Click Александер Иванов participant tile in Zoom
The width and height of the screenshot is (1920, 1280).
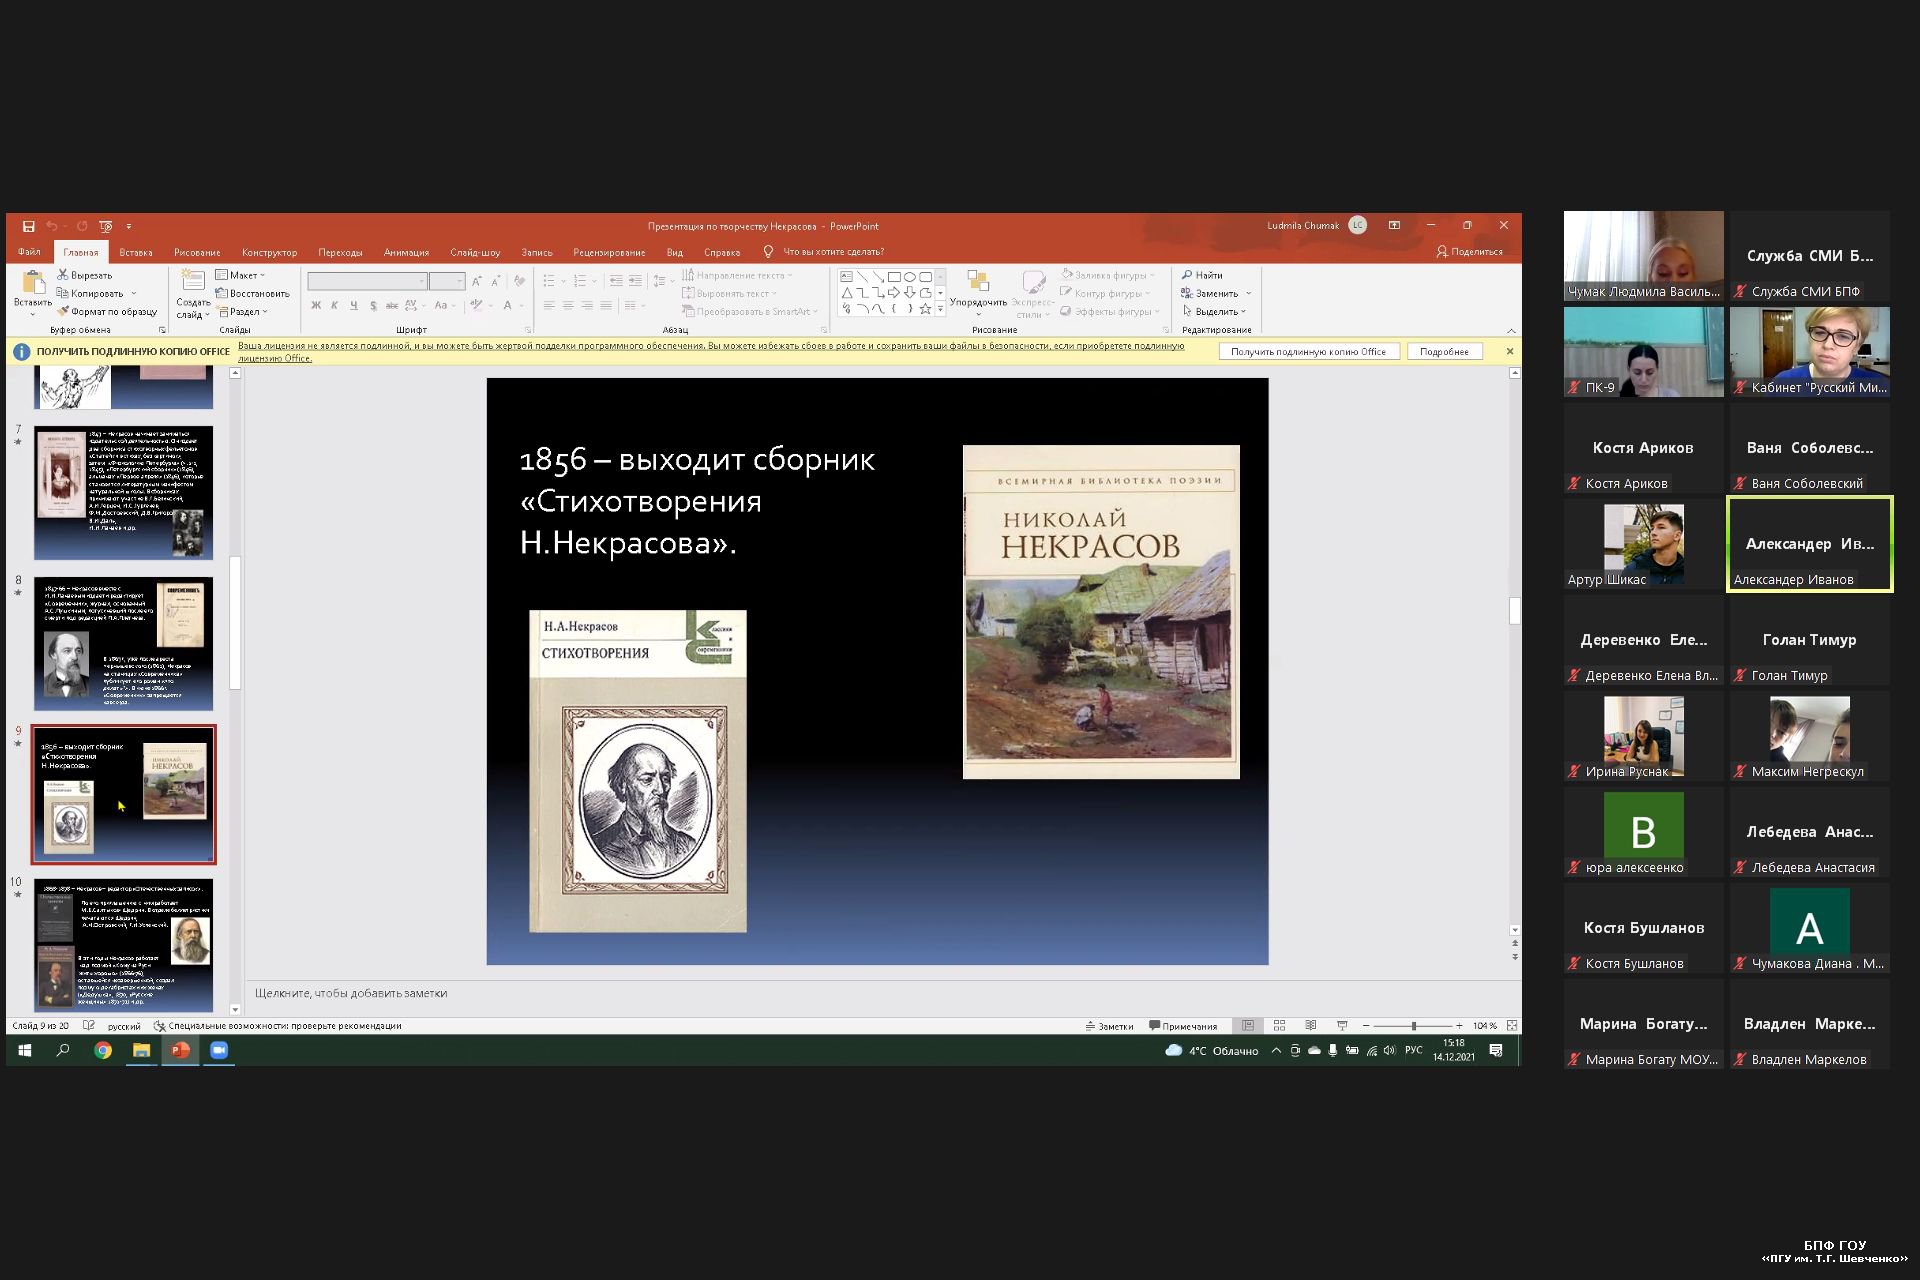(x=1809, y=544)
